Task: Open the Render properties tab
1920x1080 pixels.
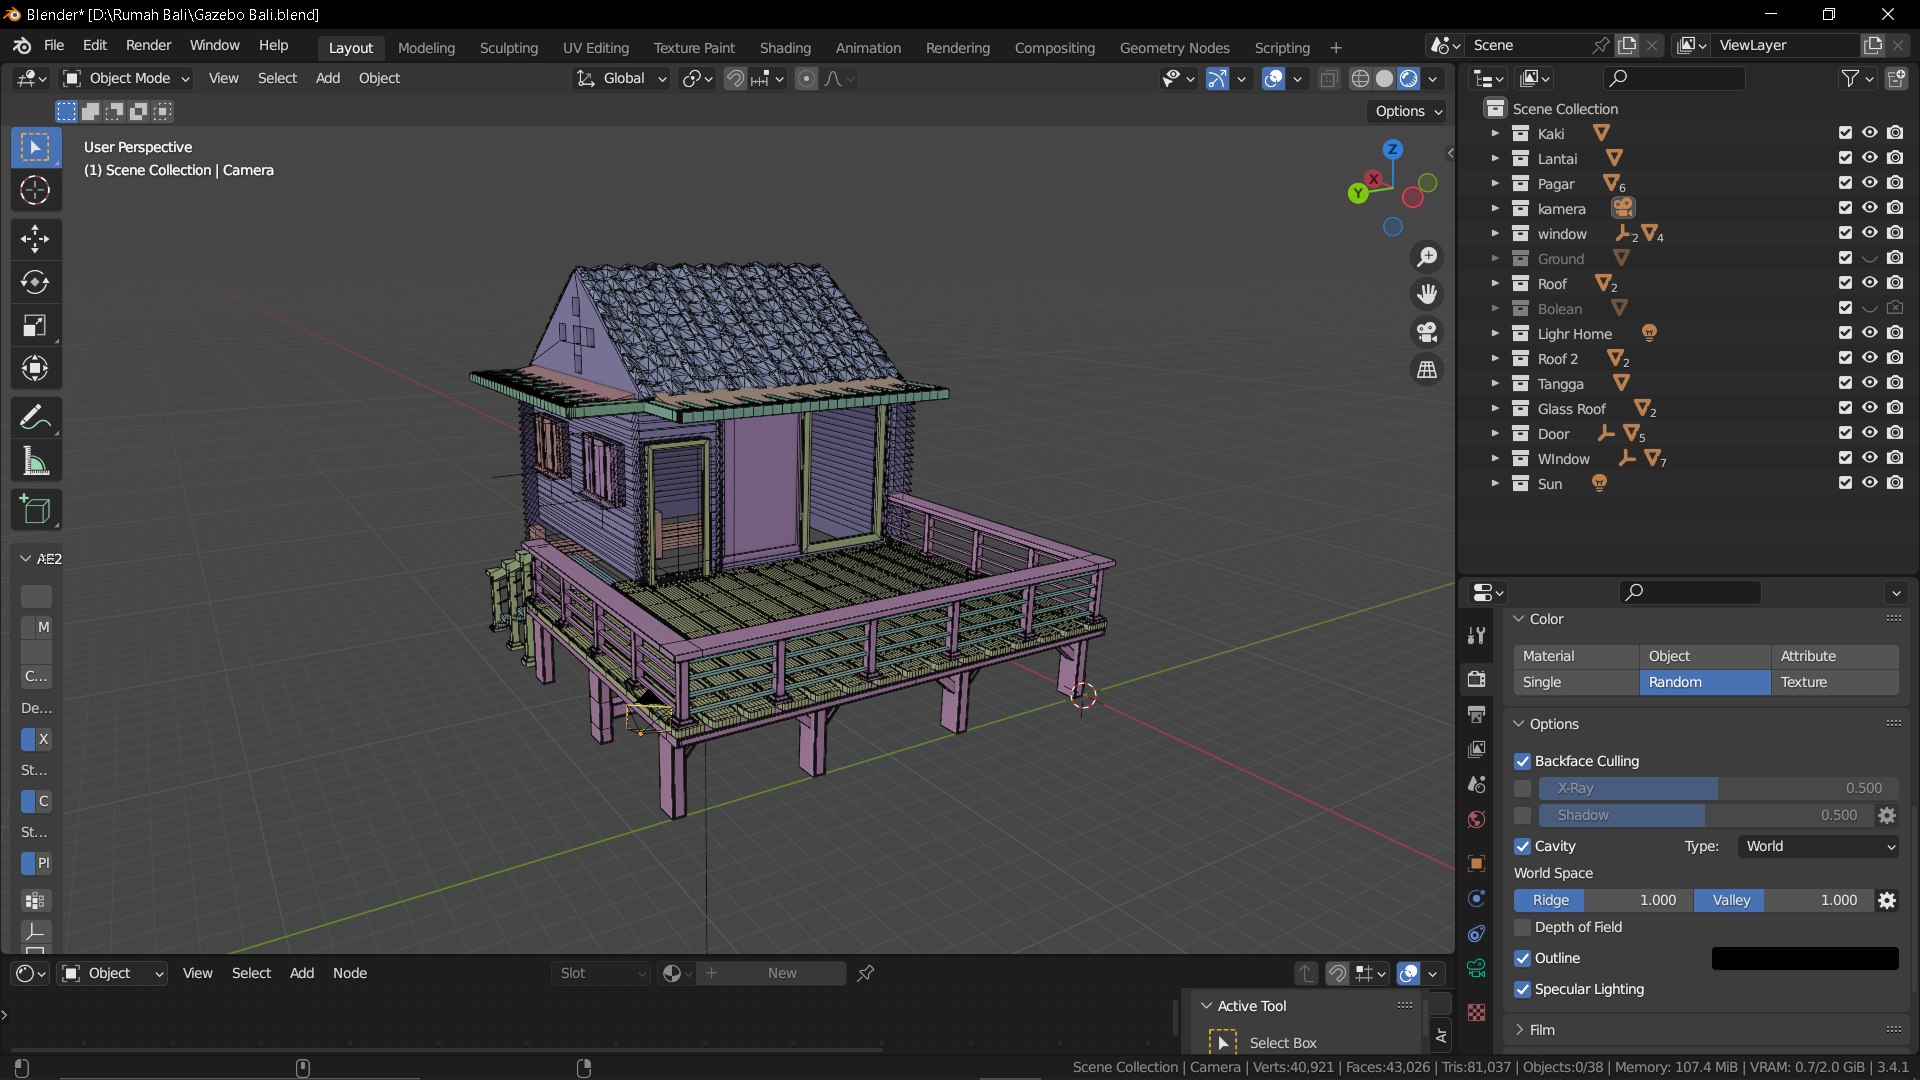Action: (x=1476, y=679)
